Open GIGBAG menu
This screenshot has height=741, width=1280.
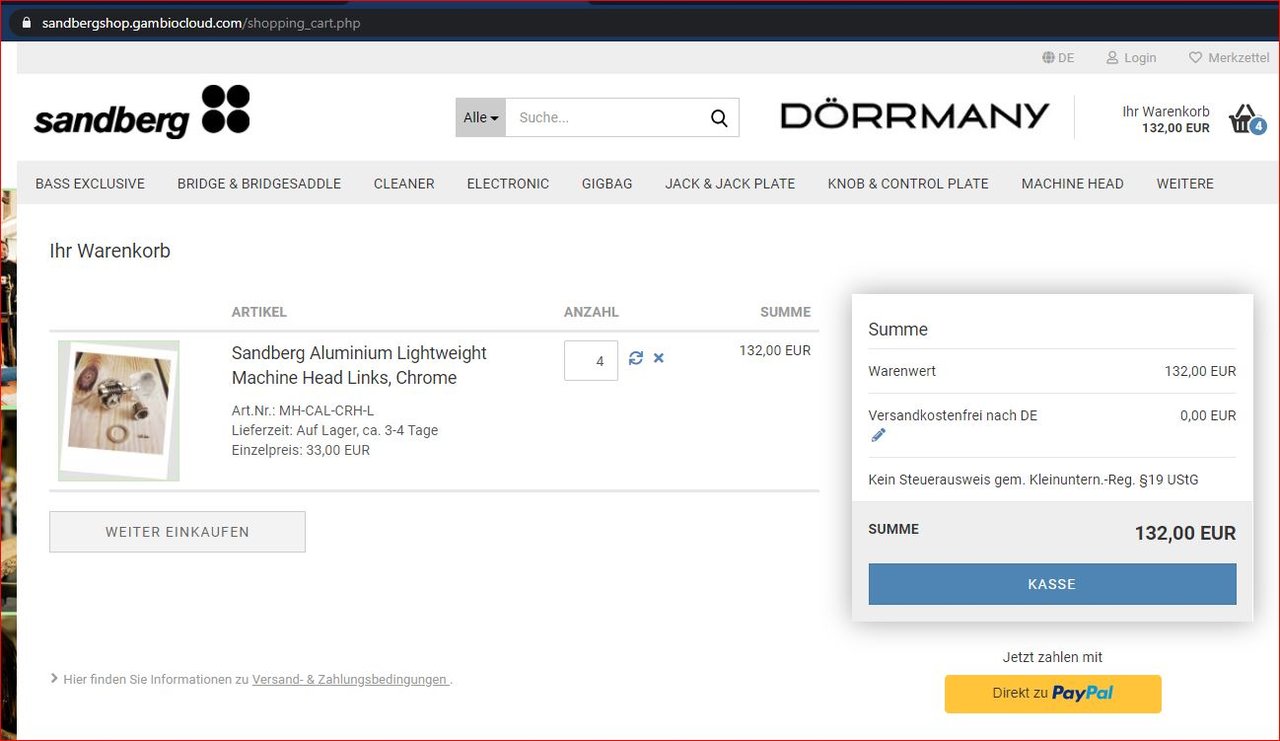coord(607,183)
